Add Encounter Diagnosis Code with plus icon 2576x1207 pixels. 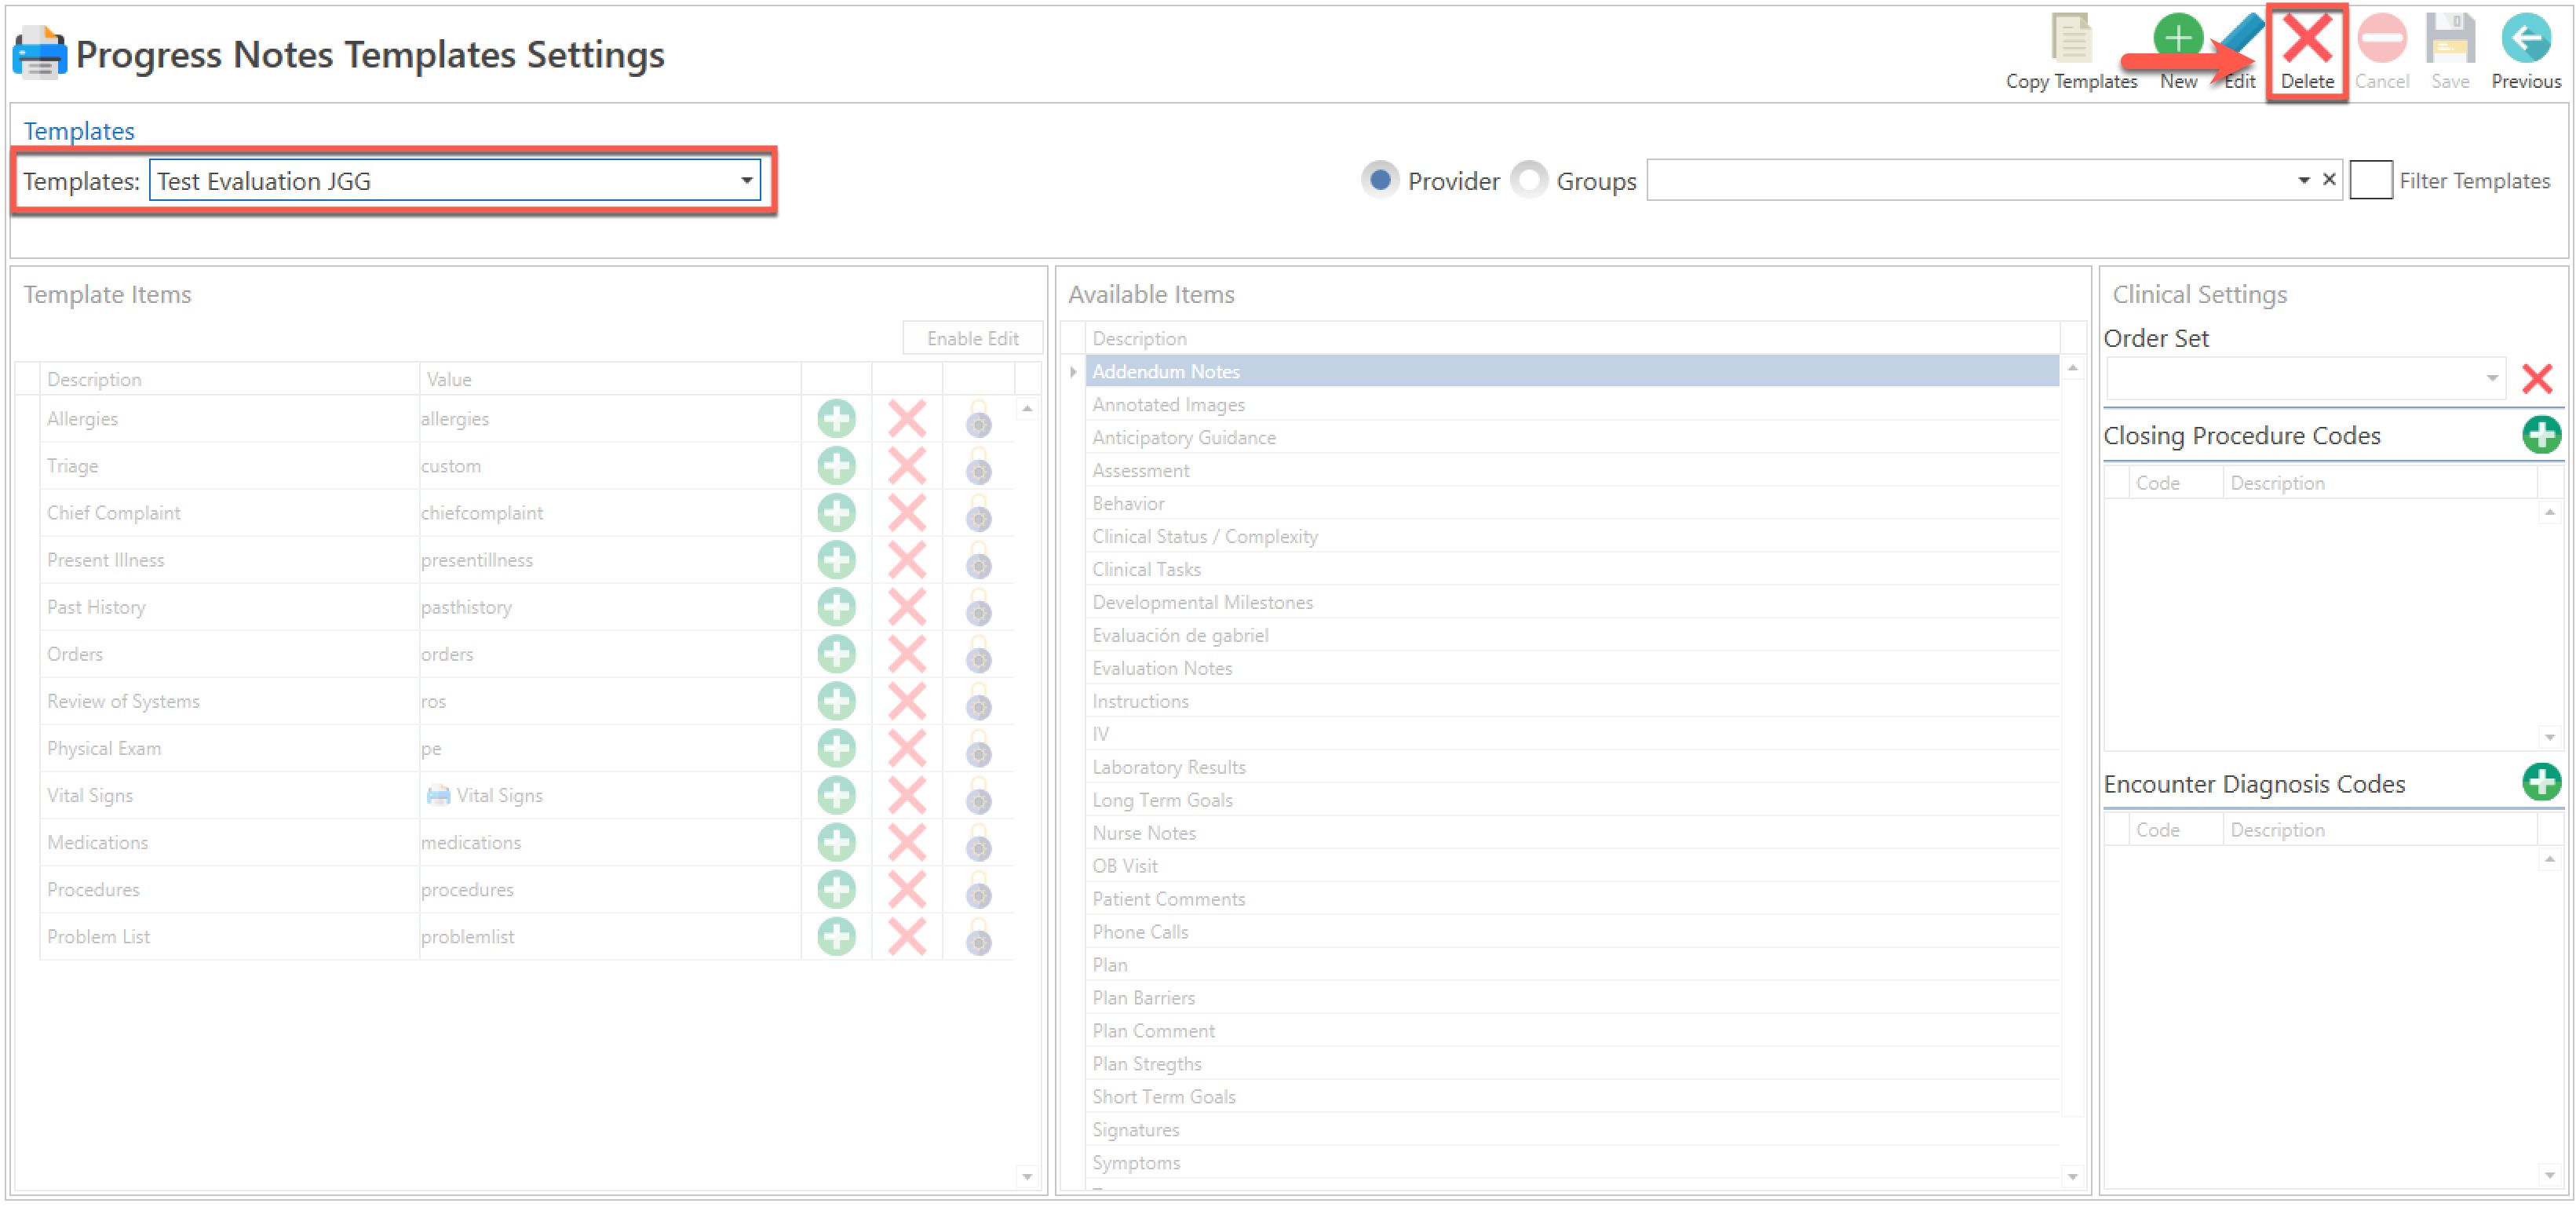pos(2539,782)
